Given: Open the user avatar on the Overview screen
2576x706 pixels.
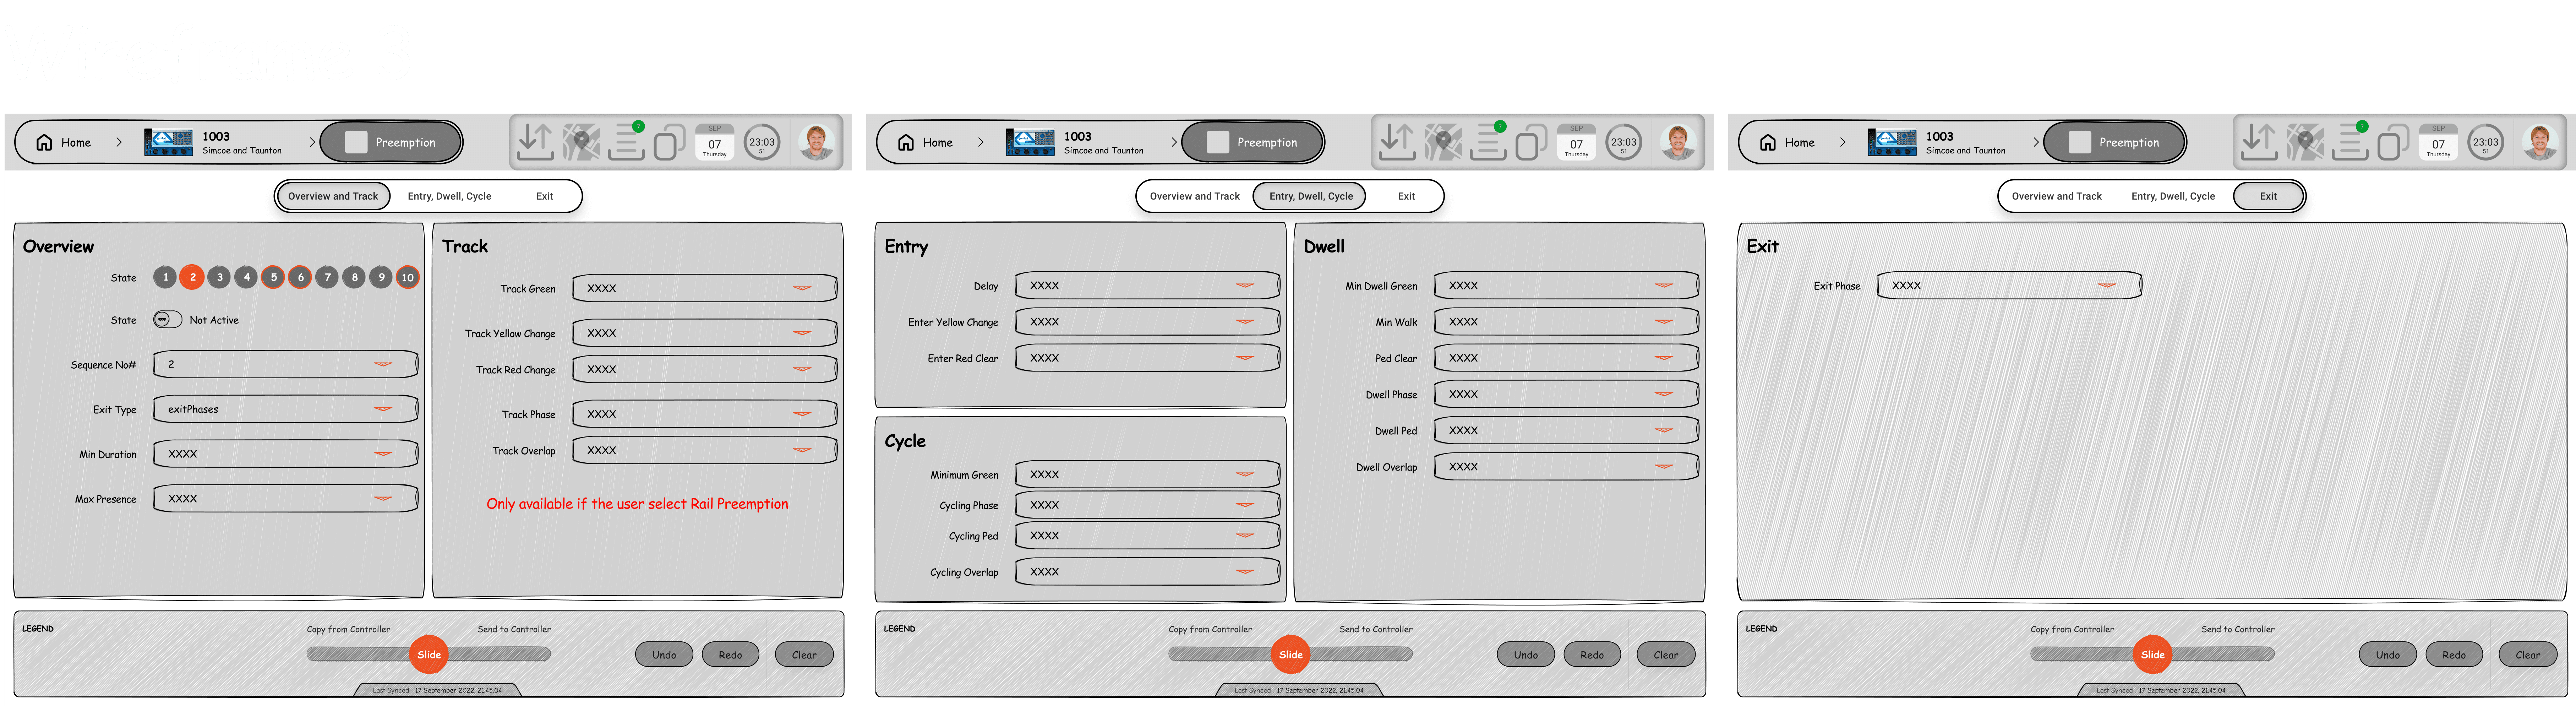Looking at the screenshot, I should tap(816, 142).
